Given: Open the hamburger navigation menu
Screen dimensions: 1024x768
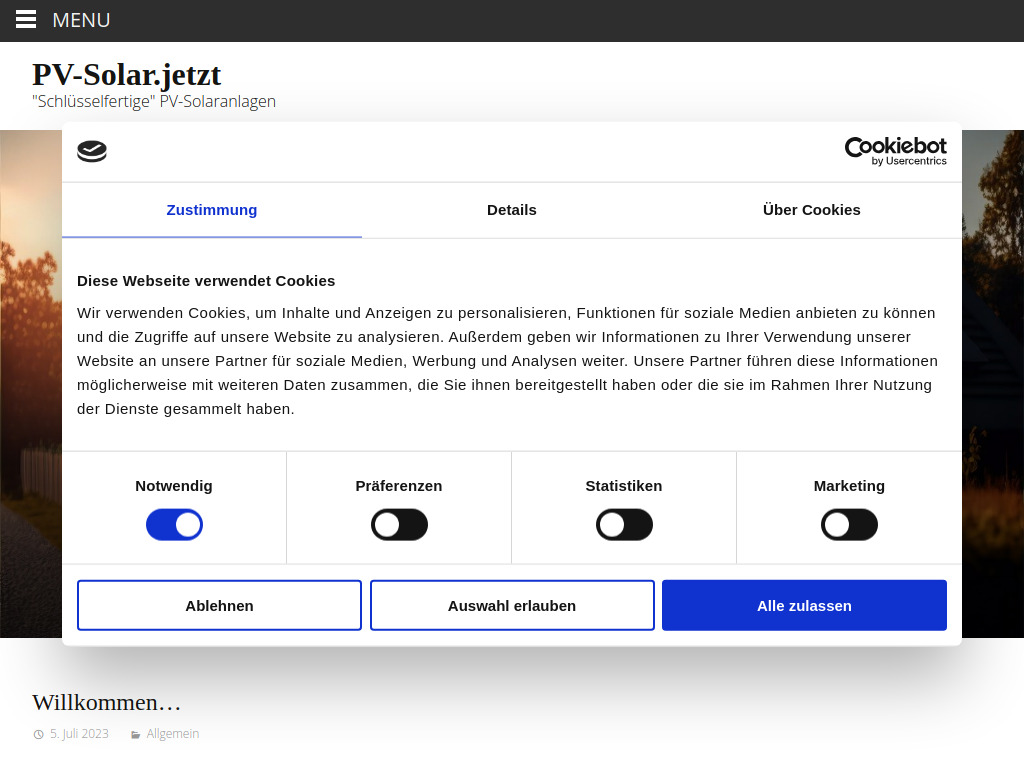Looking at the screenshot, I should 25,20.
